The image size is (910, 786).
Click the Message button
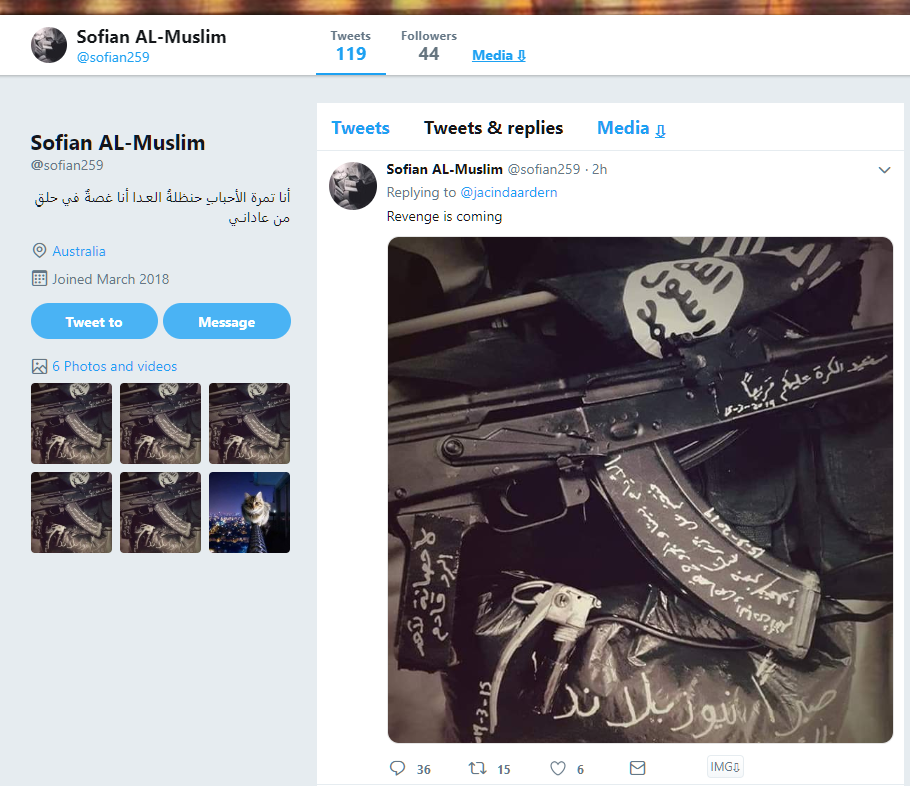227,321
